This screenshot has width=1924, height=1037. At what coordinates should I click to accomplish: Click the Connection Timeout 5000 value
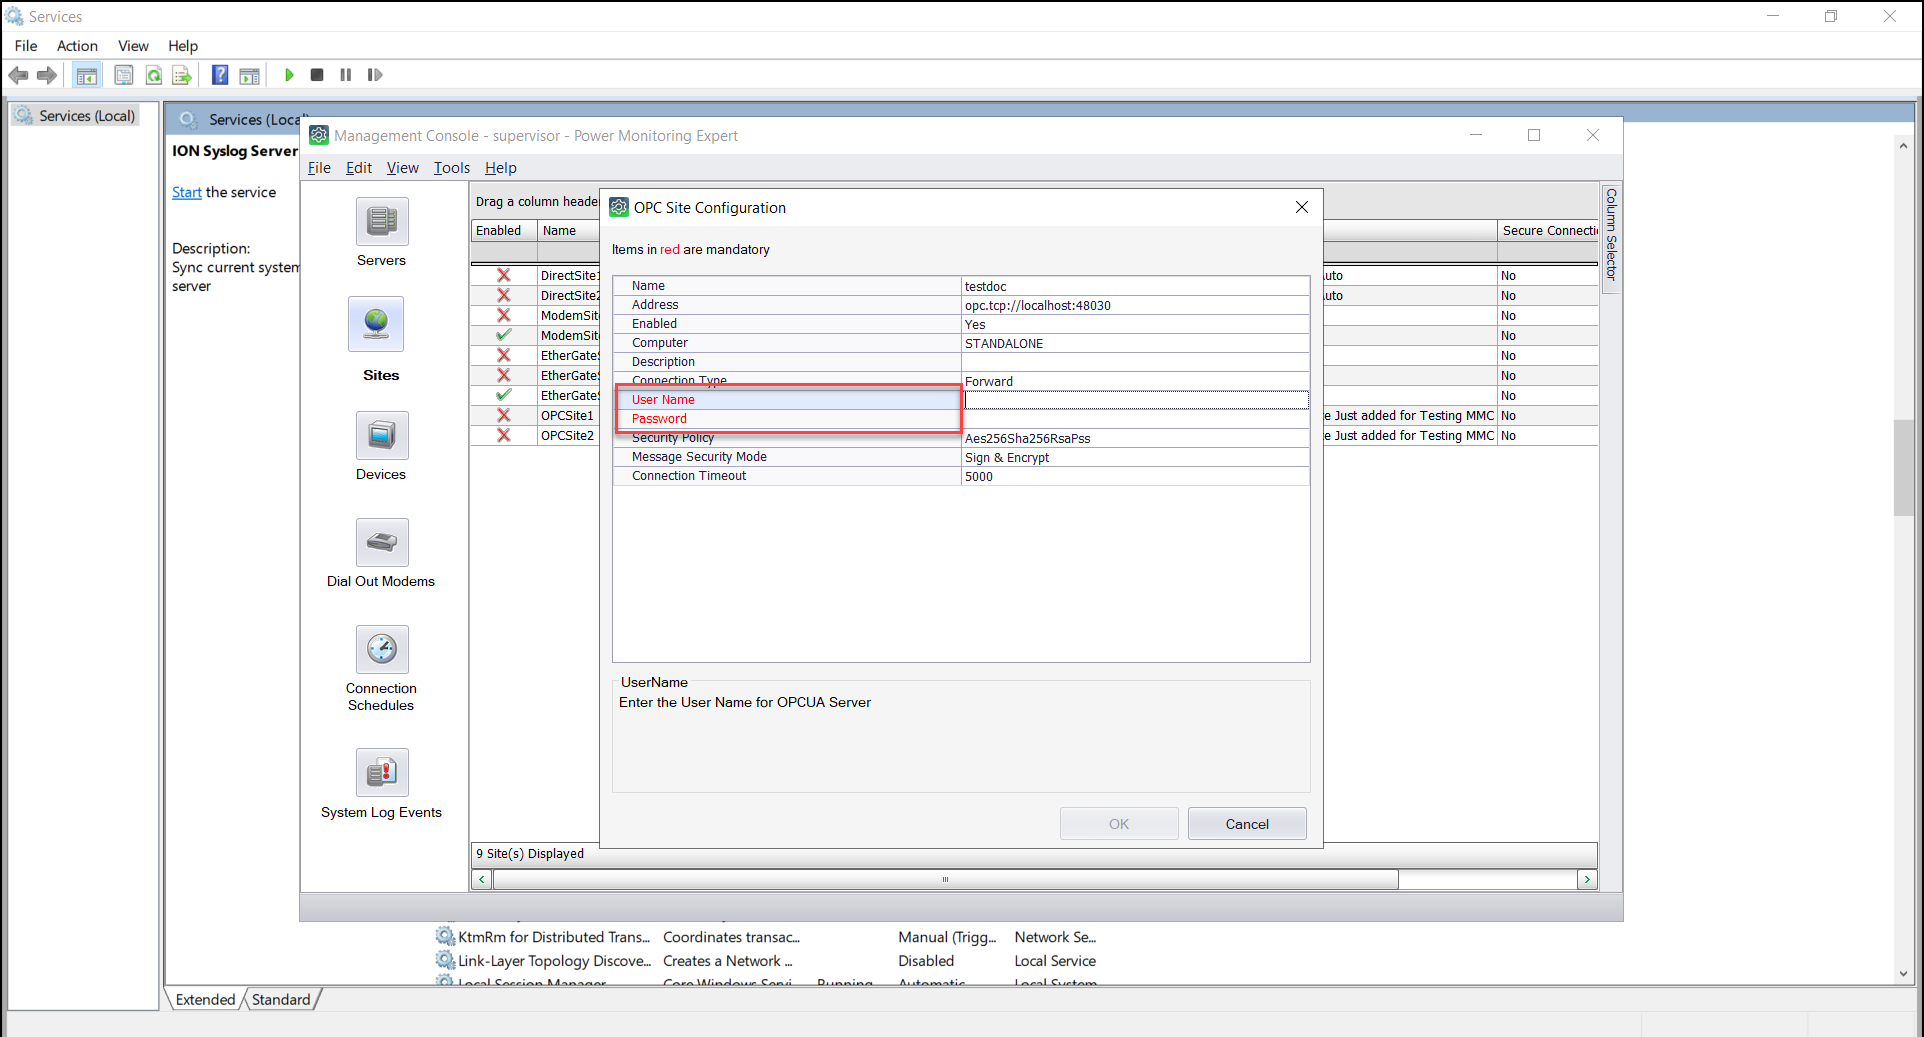(1136, 476)
